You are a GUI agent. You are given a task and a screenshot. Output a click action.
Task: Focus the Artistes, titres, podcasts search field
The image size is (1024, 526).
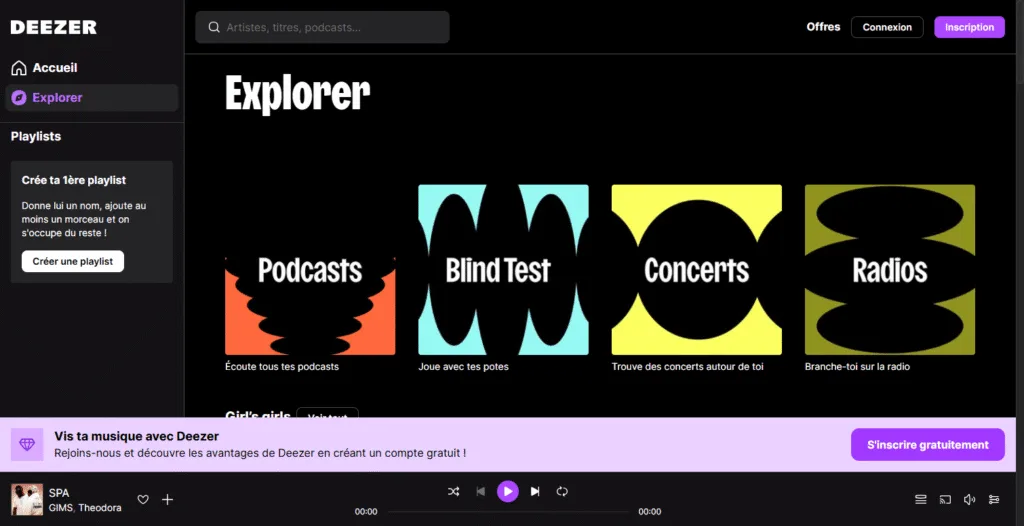pyautogui.click(x=322, y=27)
